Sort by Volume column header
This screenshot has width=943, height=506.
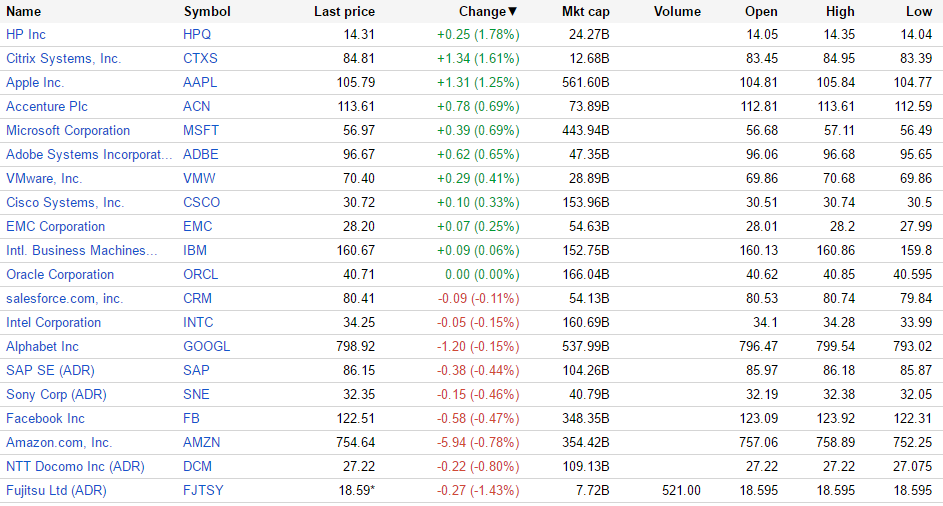pyautogui.click(x=677, y=11)
